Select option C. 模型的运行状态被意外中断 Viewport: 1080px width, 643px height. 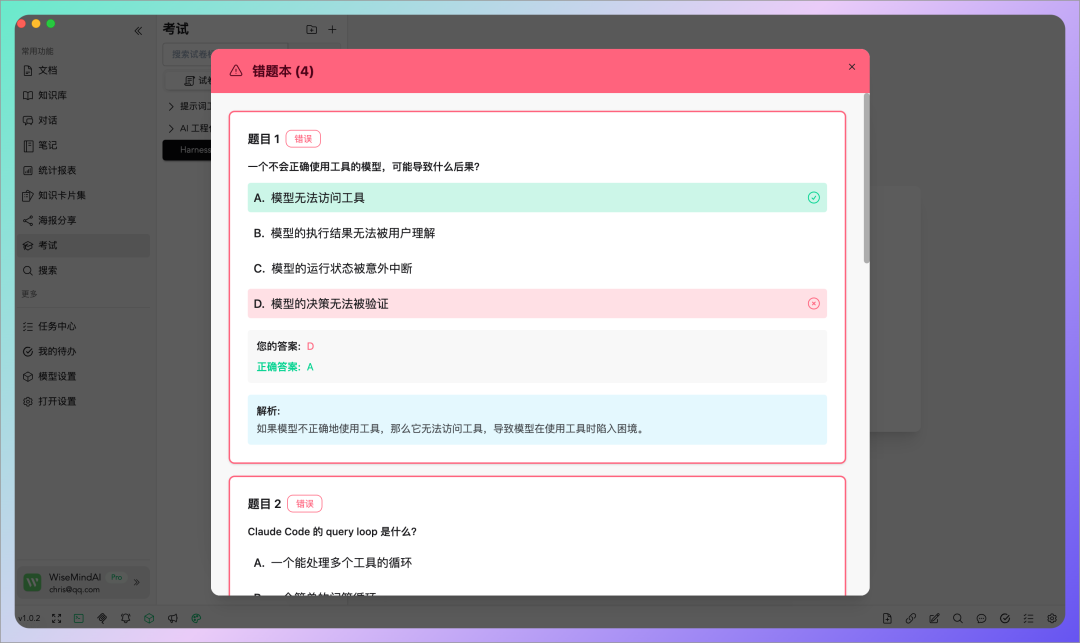[537, 268]
